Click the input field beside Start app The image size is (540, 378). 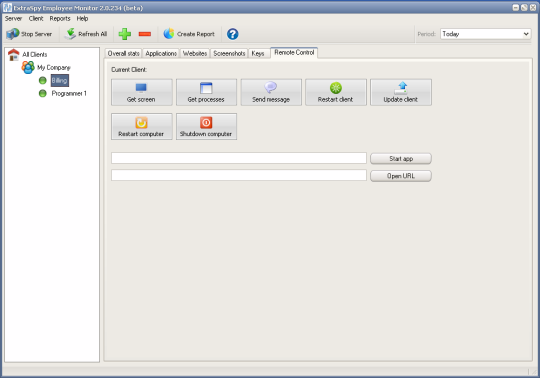[x=239, y=158]
